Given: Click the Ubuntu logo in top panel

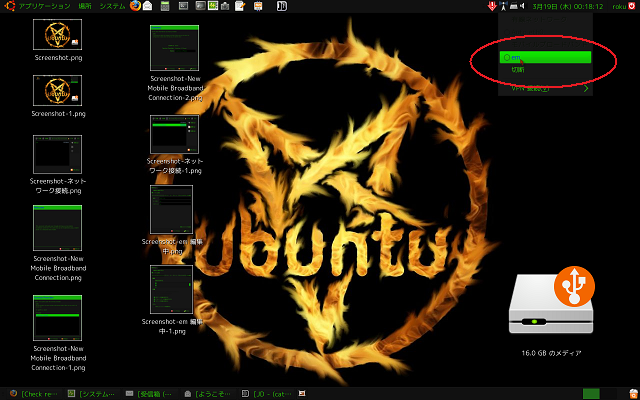Looking at the screenshot, I should 10,6.
